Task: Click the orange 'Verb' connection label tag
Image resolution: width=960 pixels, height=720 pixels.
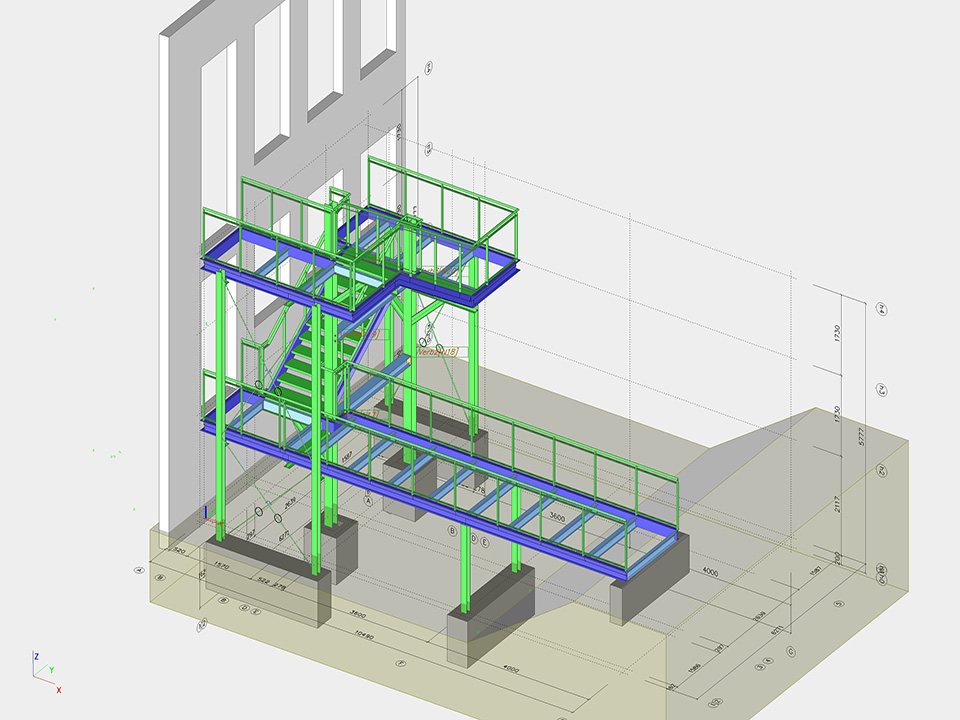Action: point(437,352)
